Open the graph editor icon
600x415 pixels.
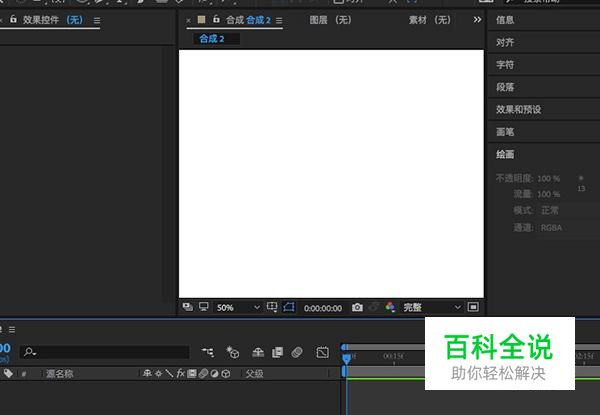[323, 352]
